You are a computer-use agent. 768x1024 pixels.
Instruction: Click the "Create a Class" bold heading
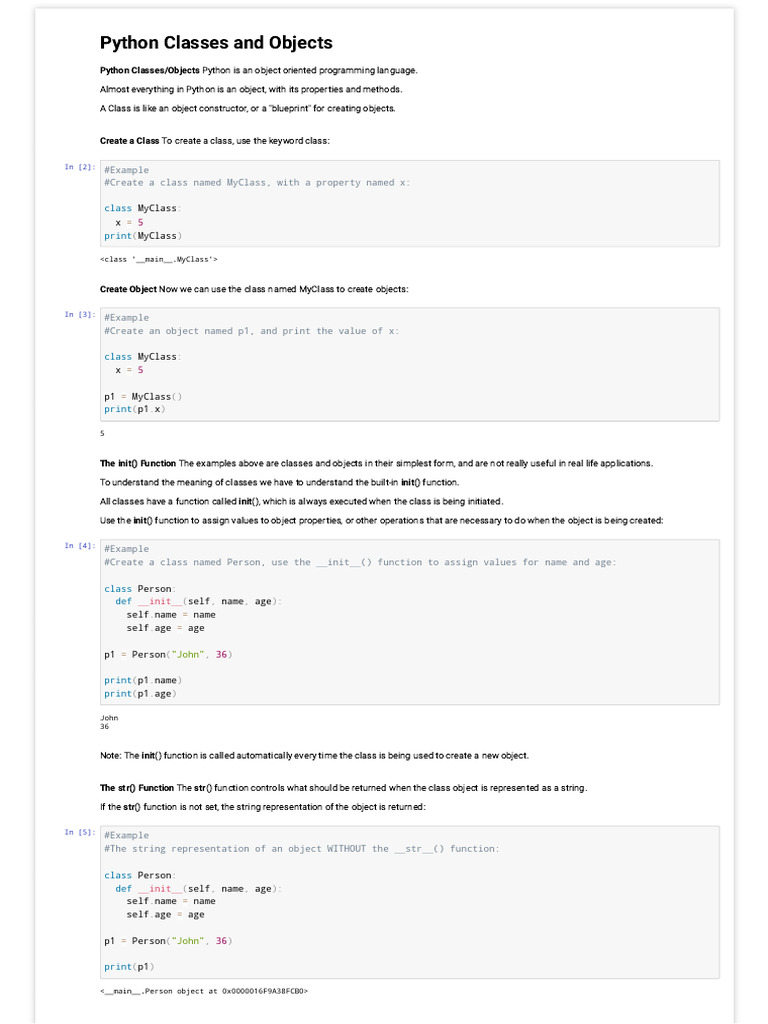[130, 141]
